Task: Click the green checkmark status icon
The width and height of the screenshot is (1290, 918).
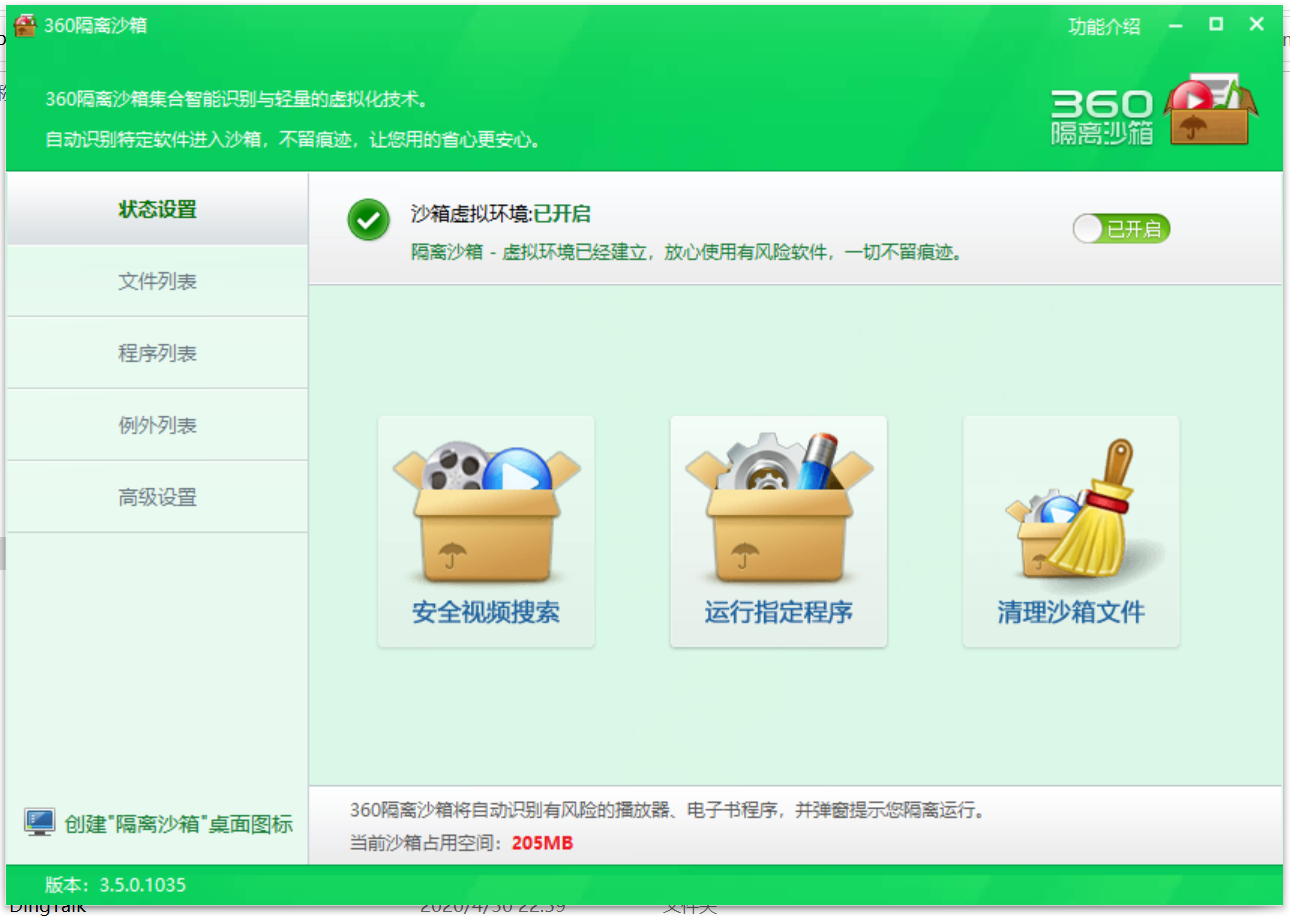Action: (369, 220)
